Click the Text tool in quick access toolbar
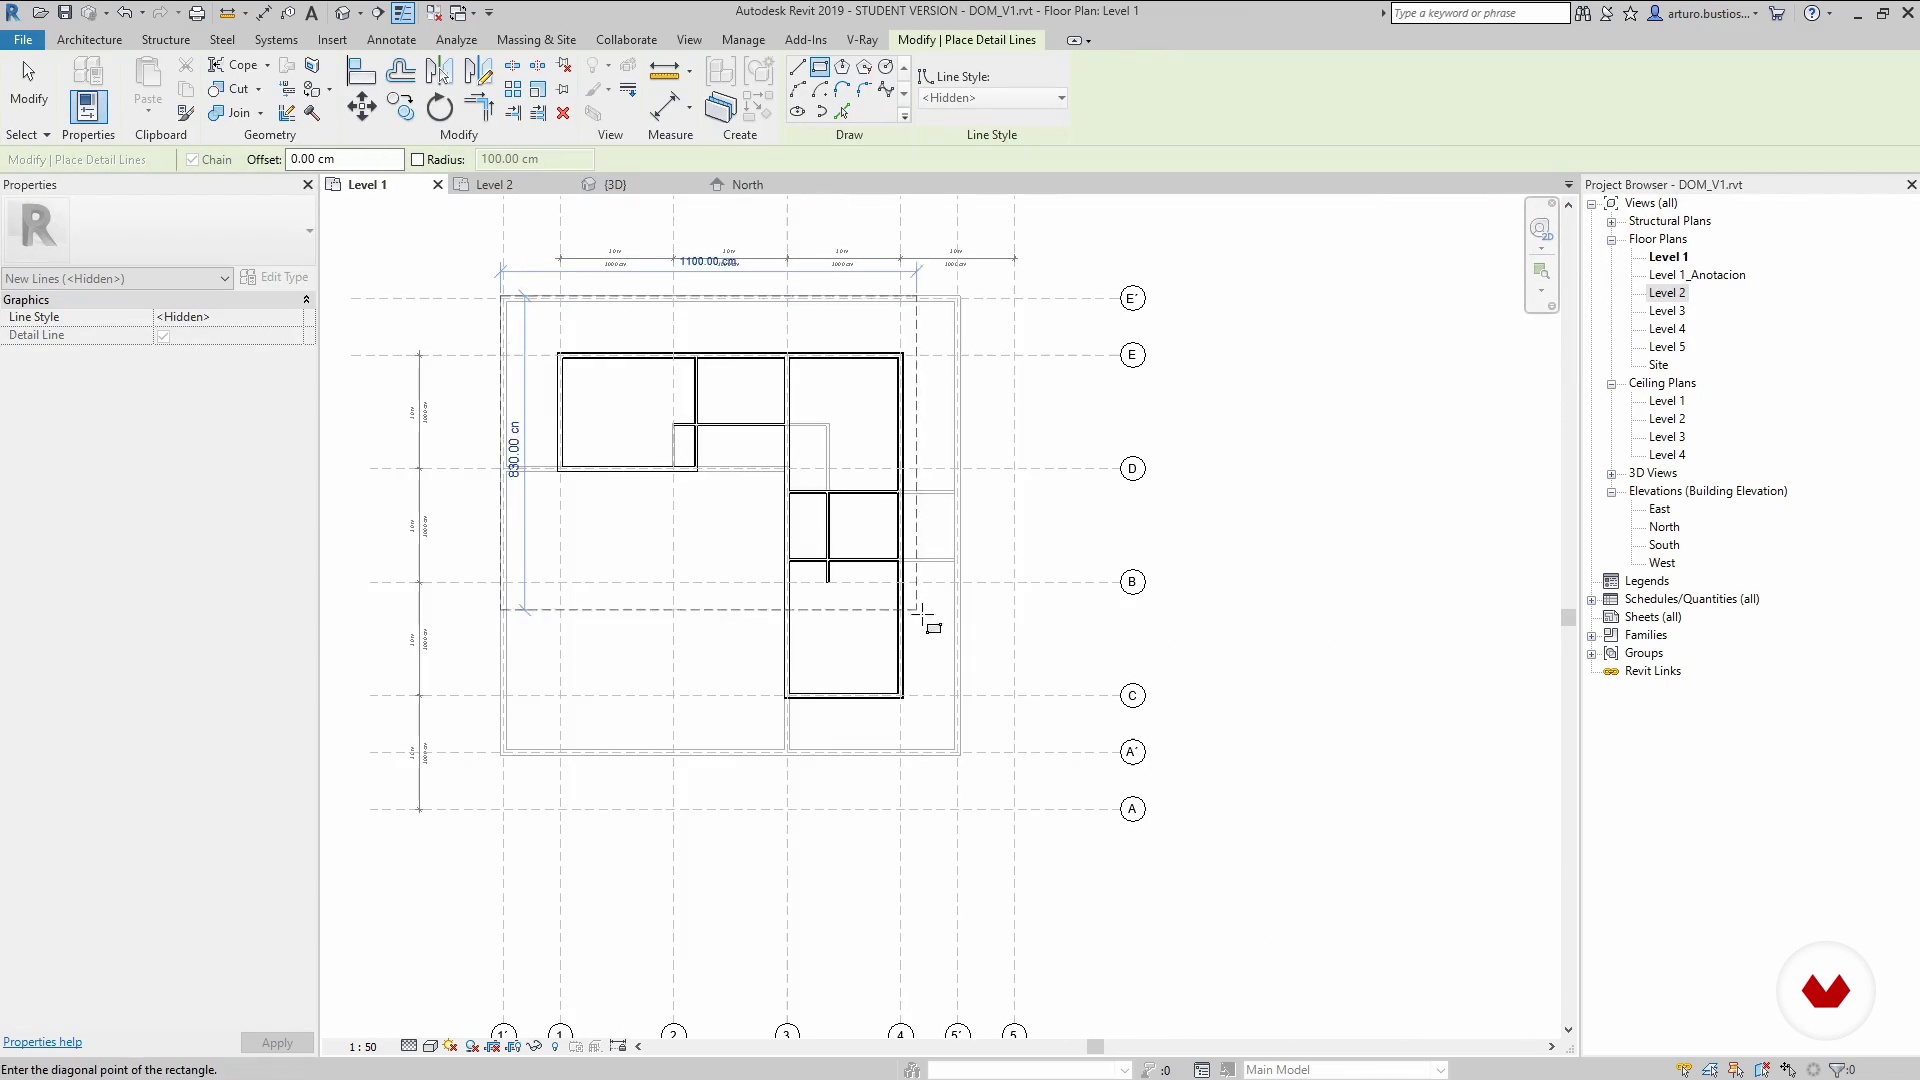The height and width of the screenshot is (1080, 1920). coord(311,13)
